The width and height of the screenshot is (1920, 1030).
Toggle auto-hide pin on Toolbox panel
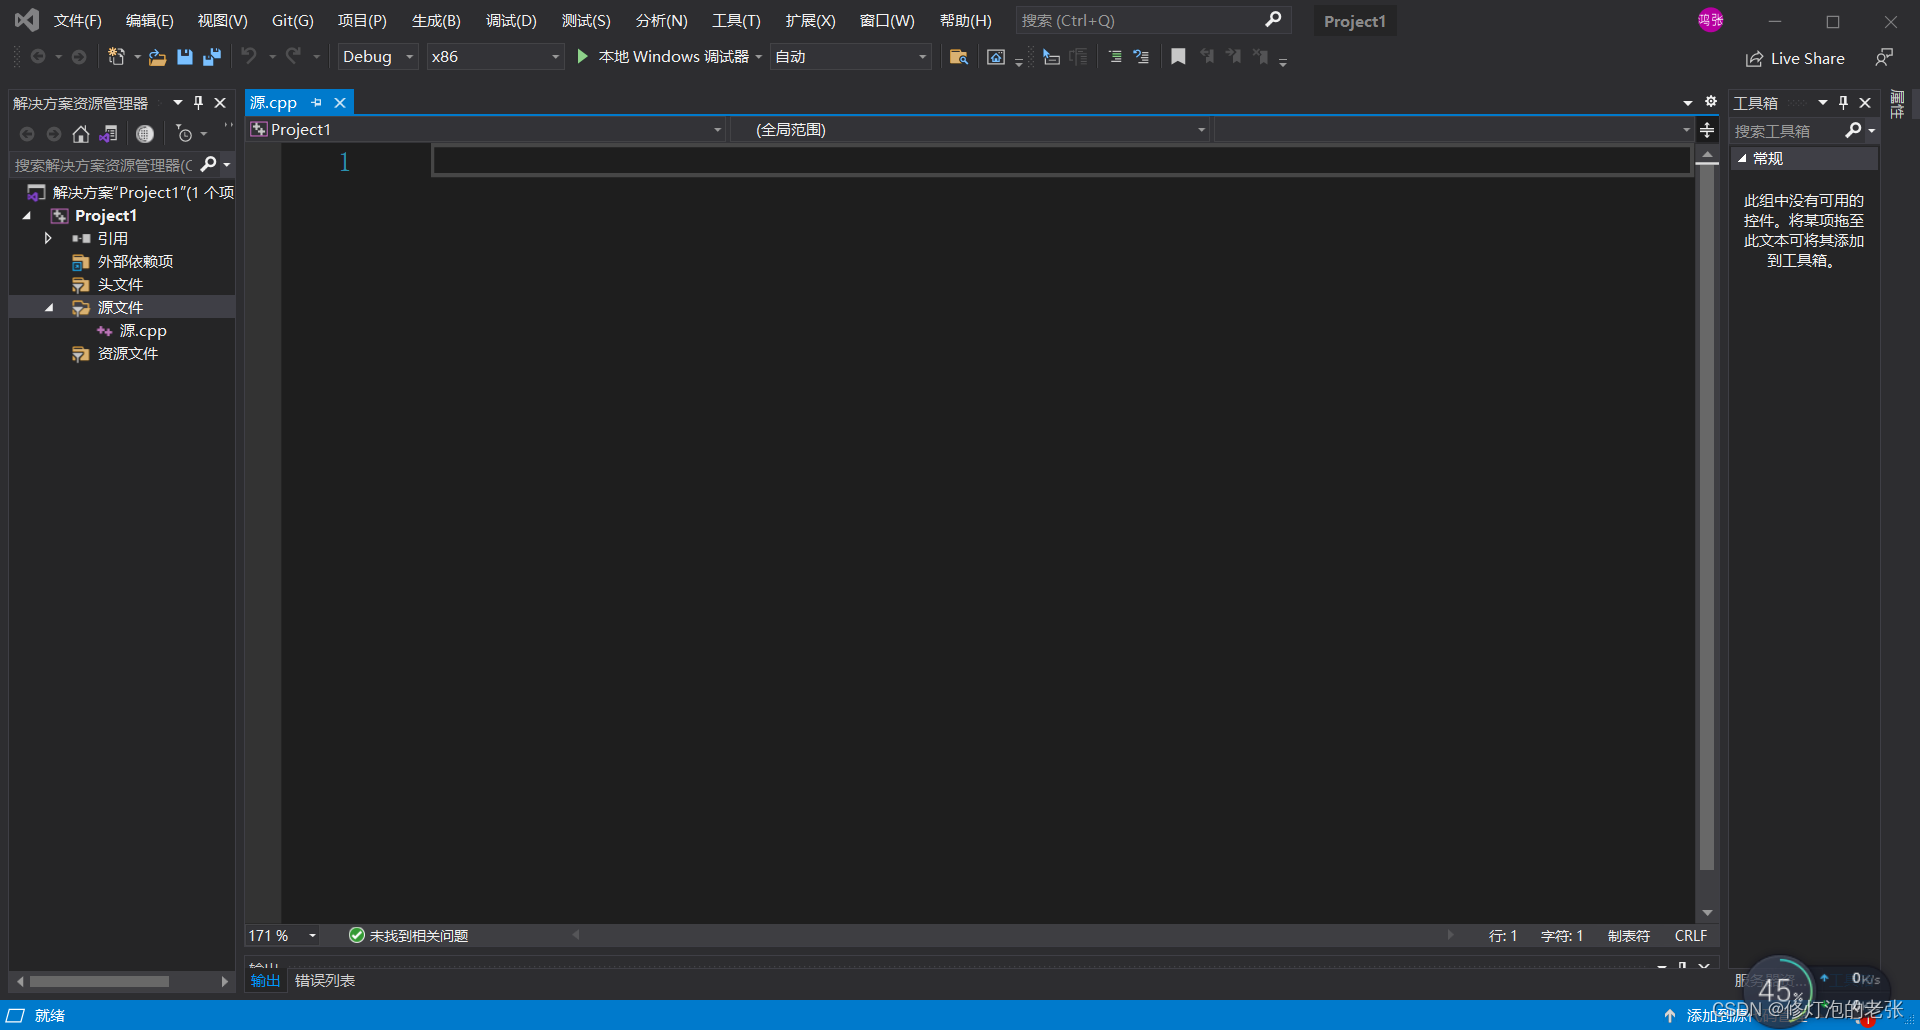(x=1843, y=103)
